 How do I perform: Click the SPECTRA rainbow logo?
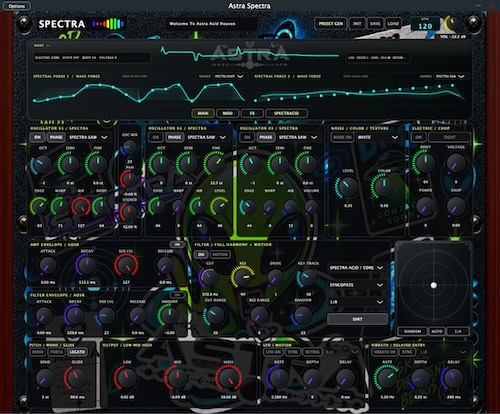pyautogui.click(x=108, y=24)
